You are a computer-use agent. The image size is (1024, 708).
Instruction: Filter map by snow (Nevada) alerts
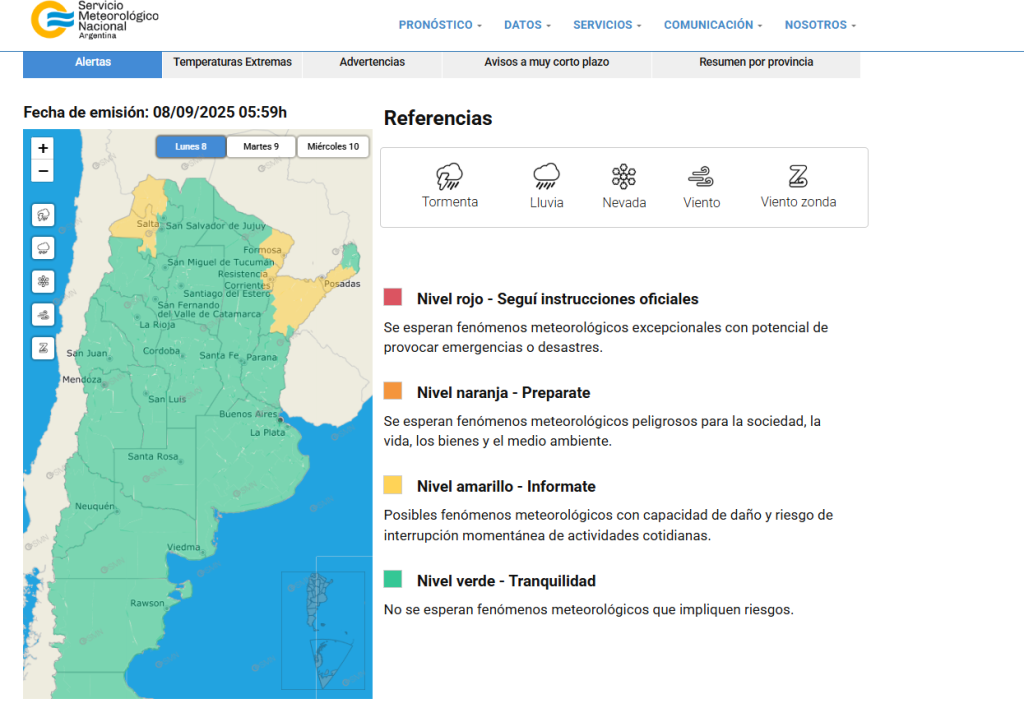tap(43, 281)
